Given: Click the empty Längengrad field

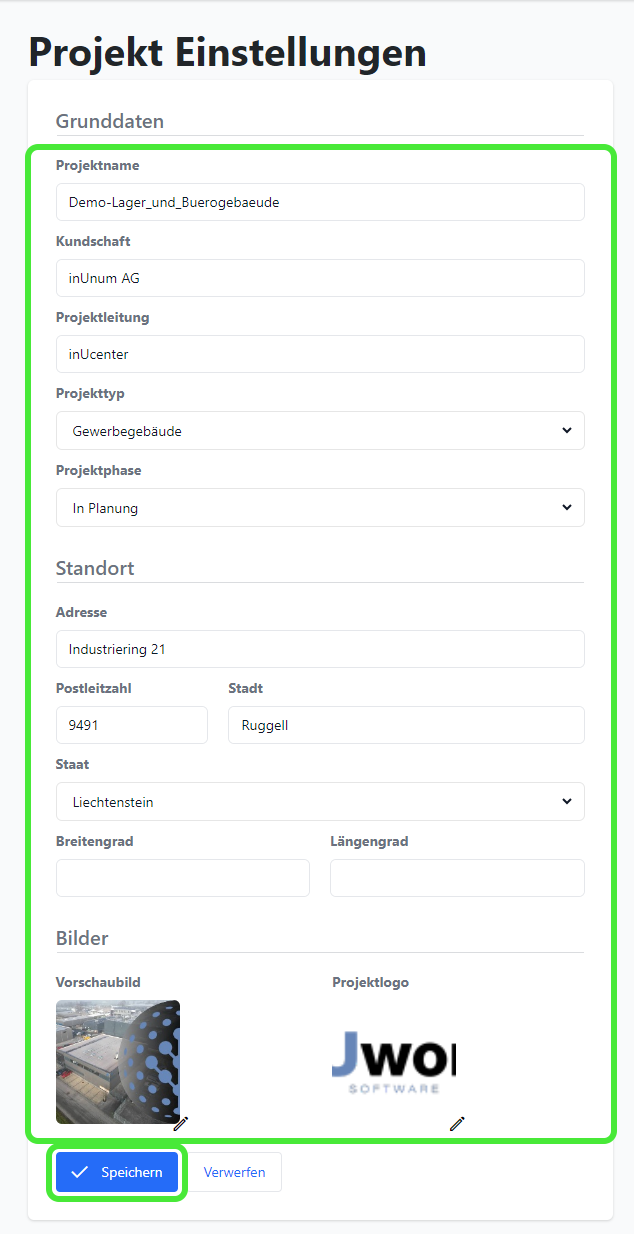Looking at the screenshot, I should click(x=457, y=878).
